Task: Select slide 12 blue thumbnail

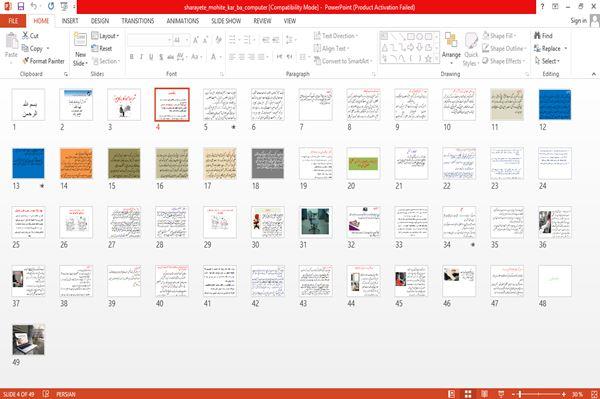Action: [555, 105]
